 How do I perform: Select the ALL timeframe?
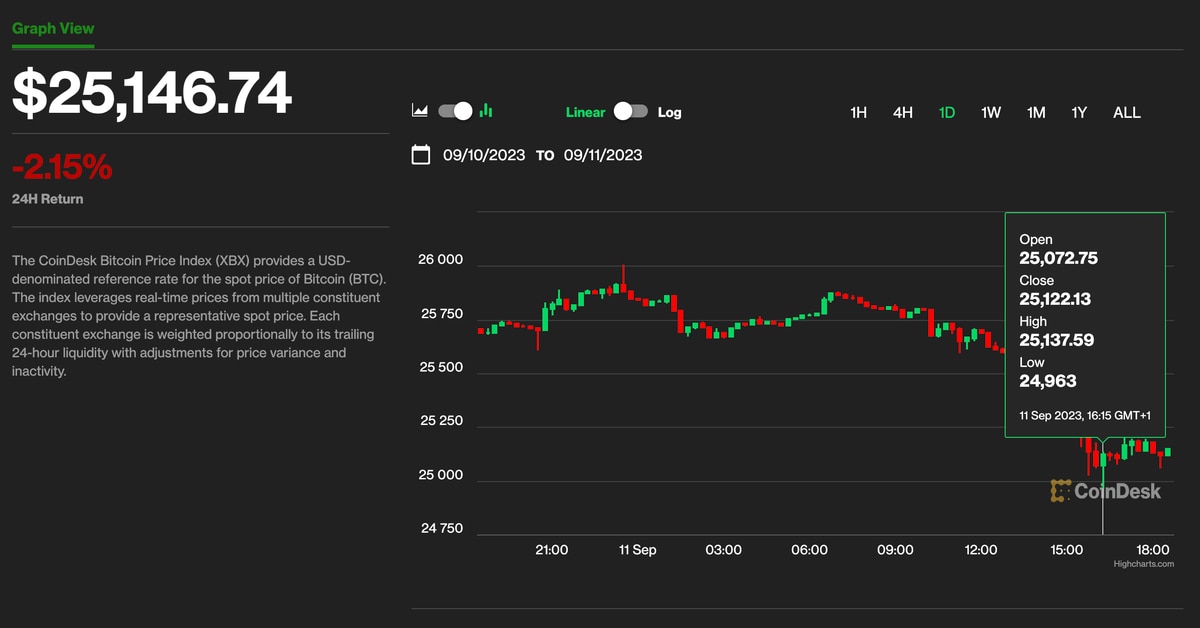click(x=1127, y=113)
